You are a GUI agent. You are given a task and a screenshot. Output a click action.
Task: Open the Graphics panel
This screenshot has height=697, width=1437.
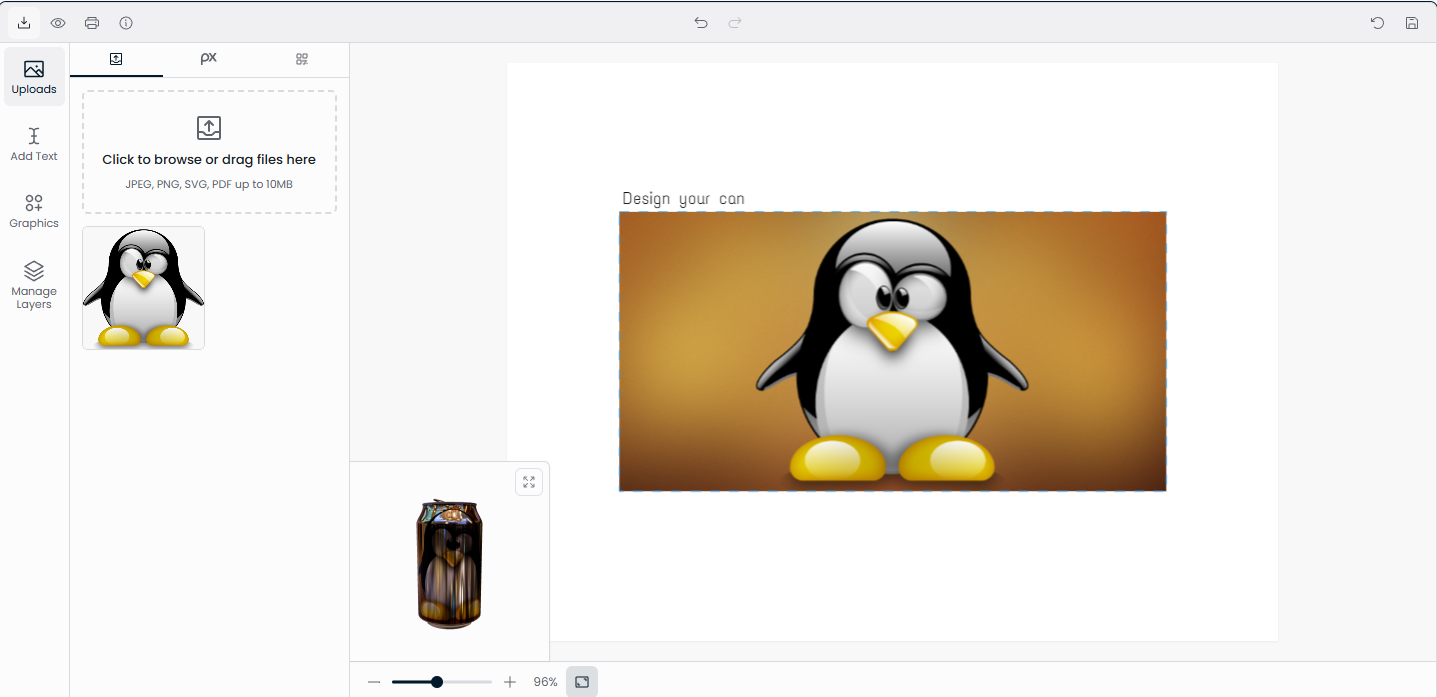(x=34, y=211)
